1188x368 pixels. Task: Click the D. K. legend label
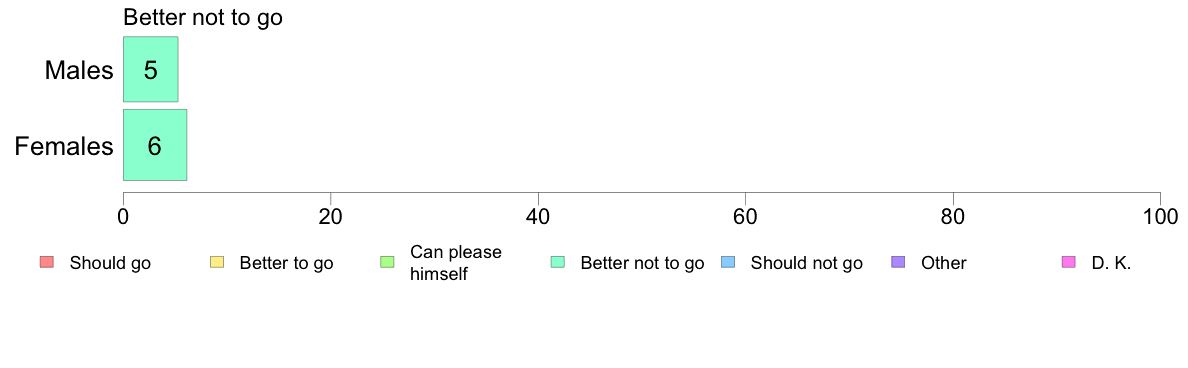1111,264
